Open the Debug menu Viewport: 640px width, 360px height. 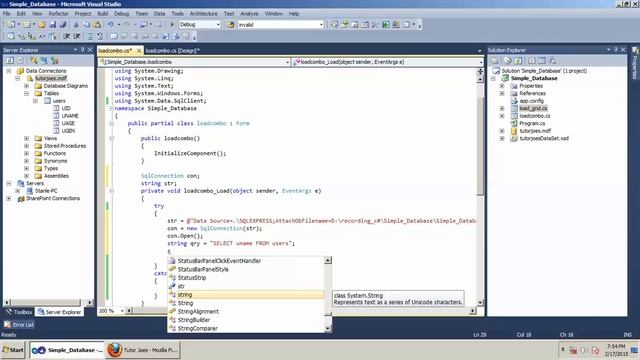[121, 13]
